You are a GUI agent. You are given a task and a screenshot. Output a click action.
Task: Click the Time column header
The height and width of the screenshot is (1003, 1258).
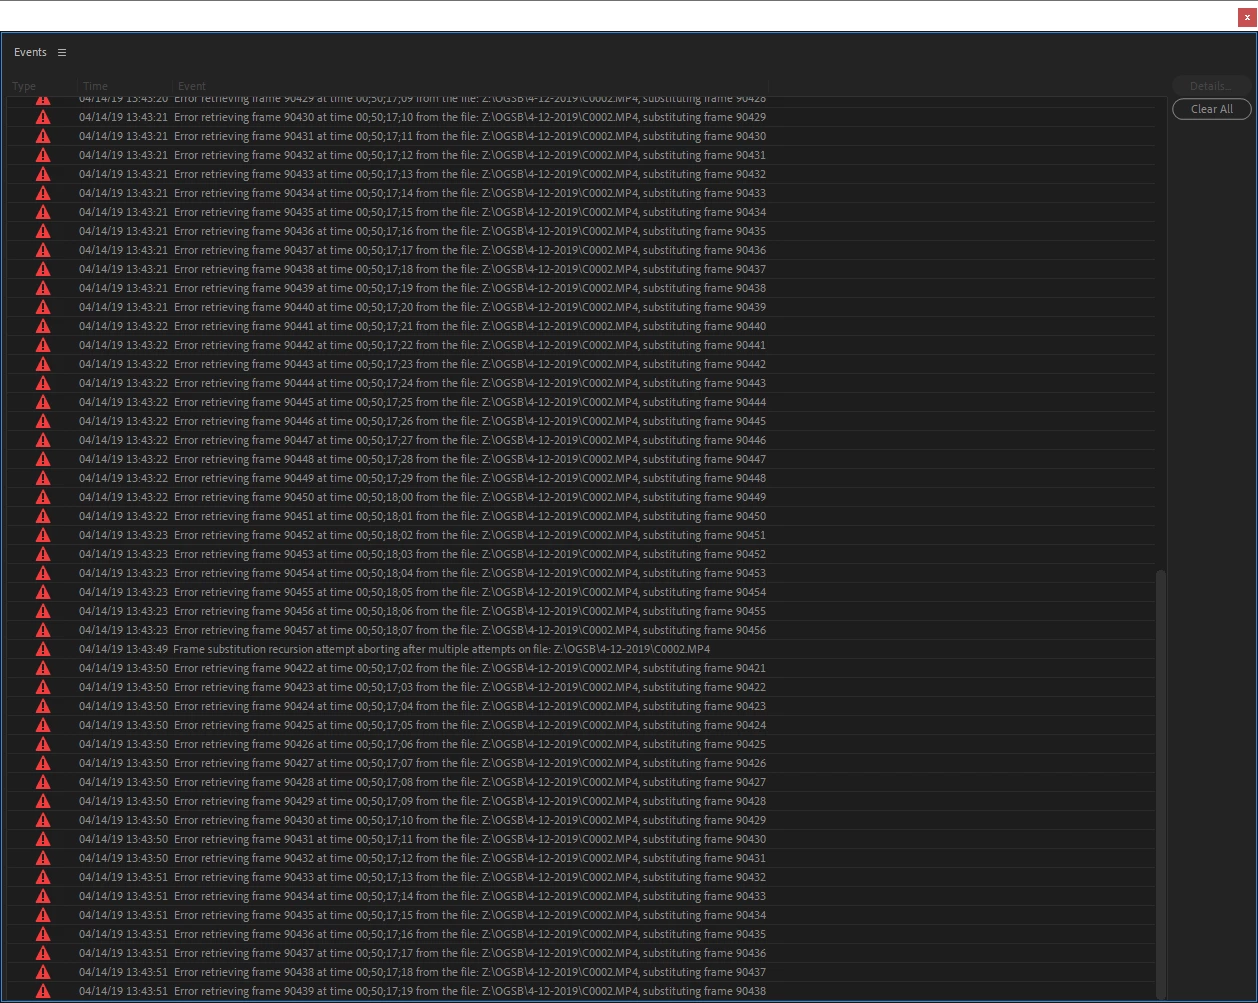coord(95,86)
